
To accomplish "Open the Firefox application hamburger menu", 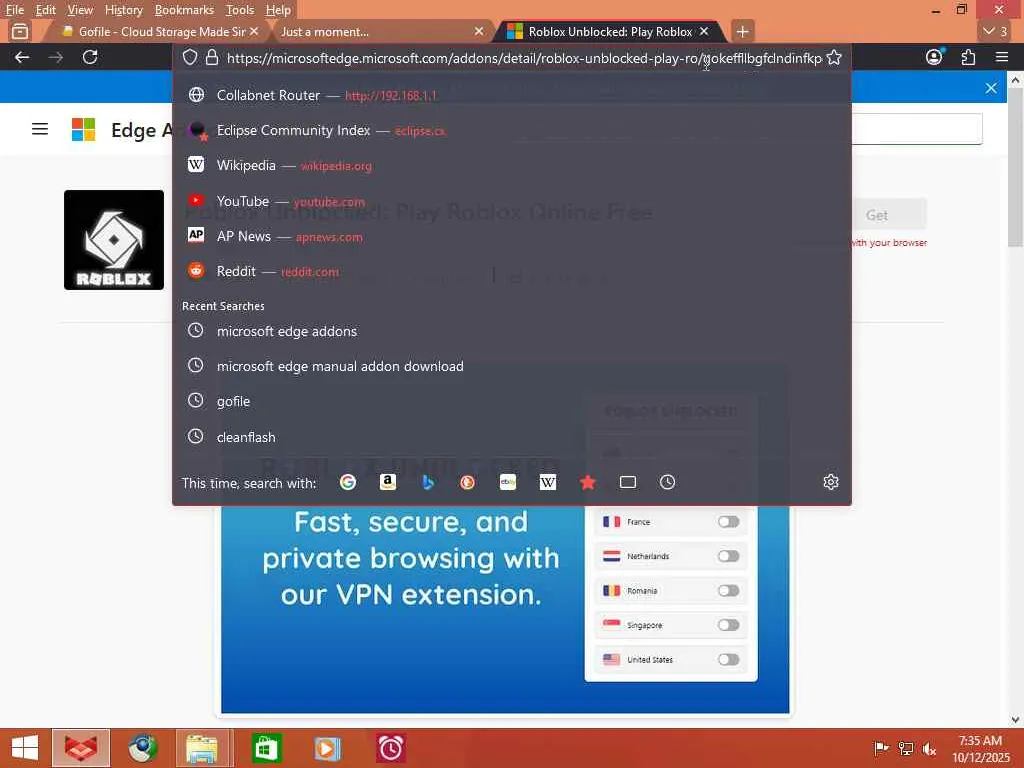I will pos(1002,57).
